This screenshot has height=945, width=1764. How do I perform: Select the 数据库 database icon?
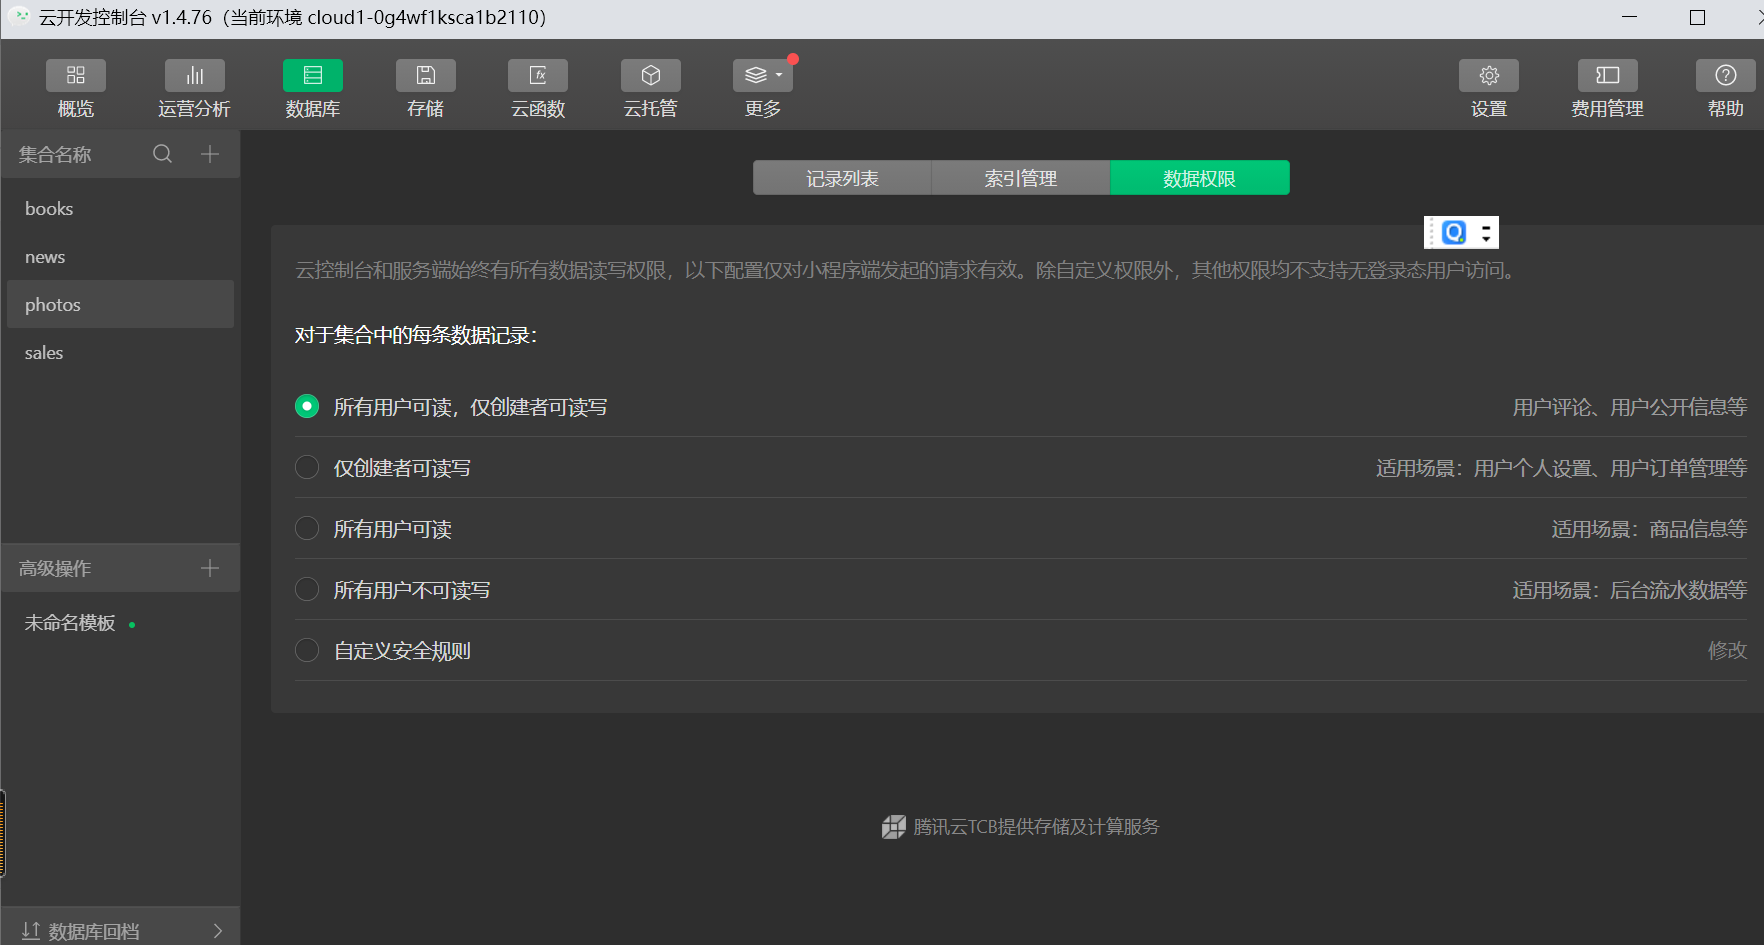(x=313, y=76)
